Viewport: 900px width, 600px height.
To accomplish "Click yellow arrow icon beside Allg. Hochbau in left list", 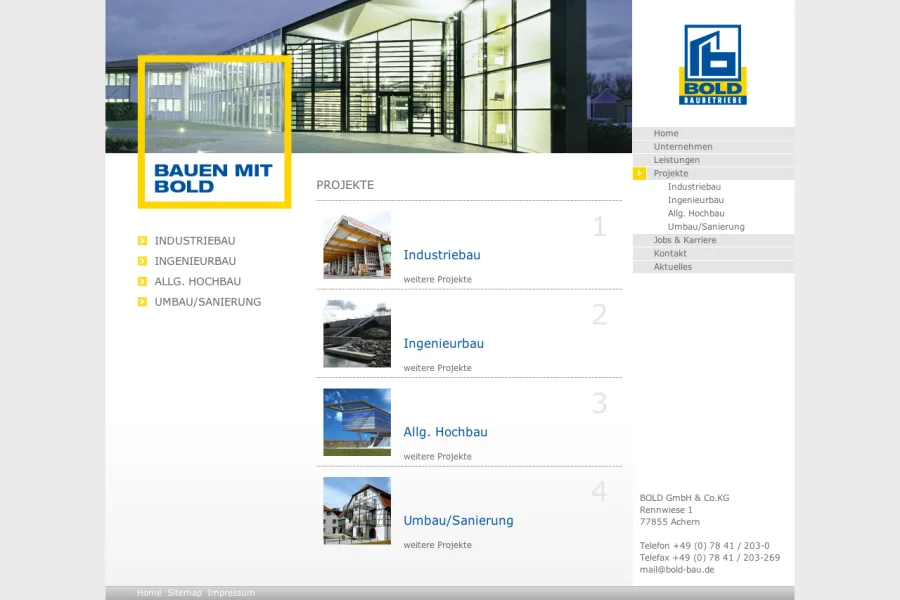I will (142, 282).
